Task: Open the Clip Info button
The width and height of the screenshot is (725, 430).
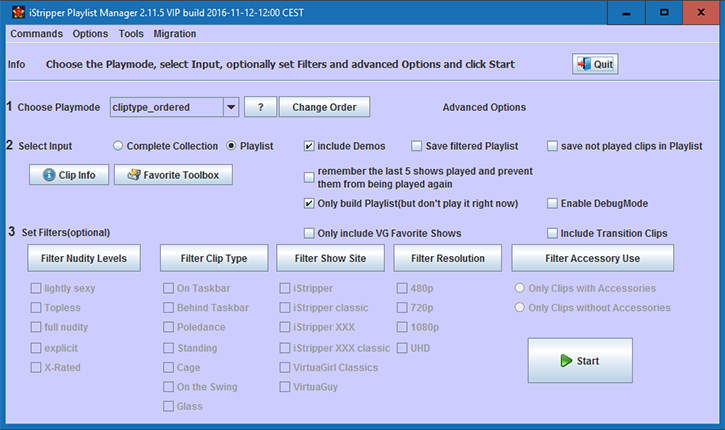Action: (69, 175)
